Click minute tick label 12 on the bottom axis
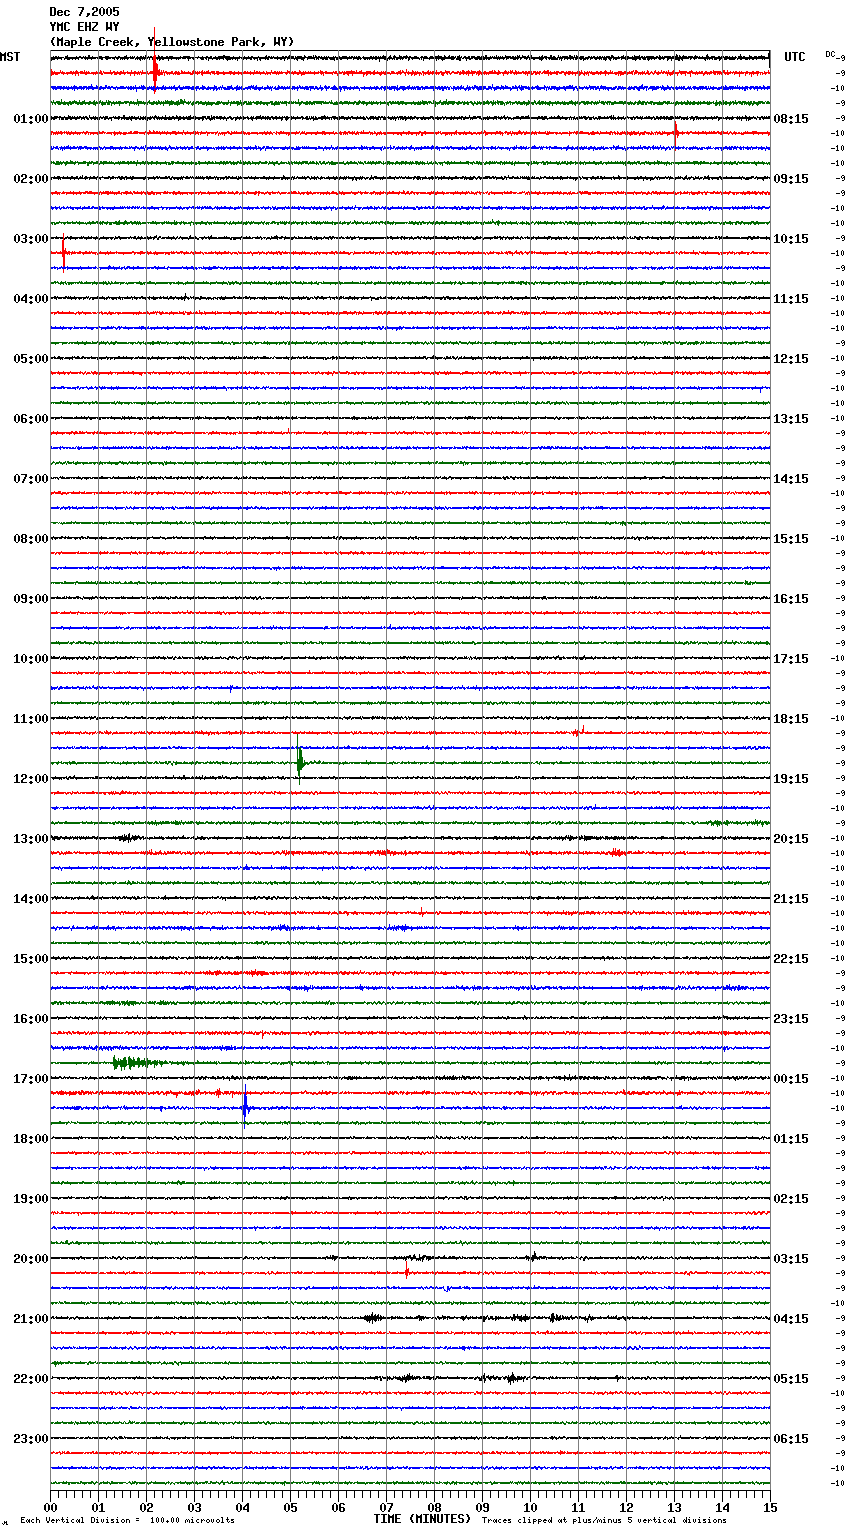Viewport: 850px width, 1534px height. [x=626, y=1507]
